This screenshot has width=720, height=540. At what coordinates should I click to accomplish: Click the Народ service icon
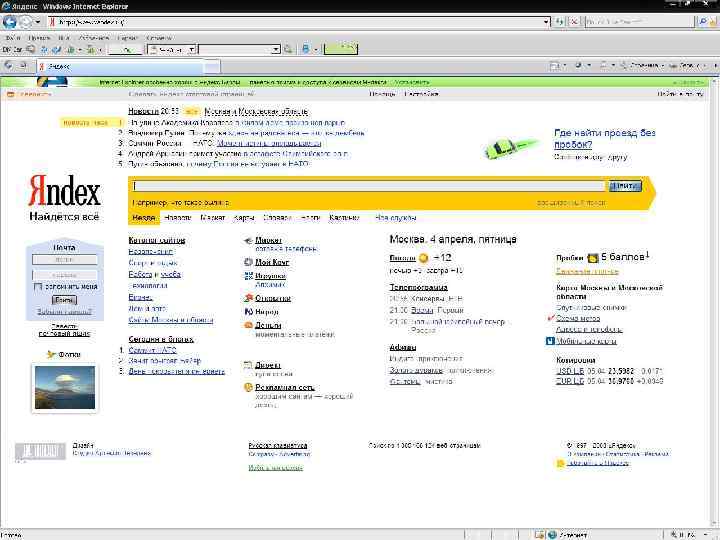tap(248, 311)
